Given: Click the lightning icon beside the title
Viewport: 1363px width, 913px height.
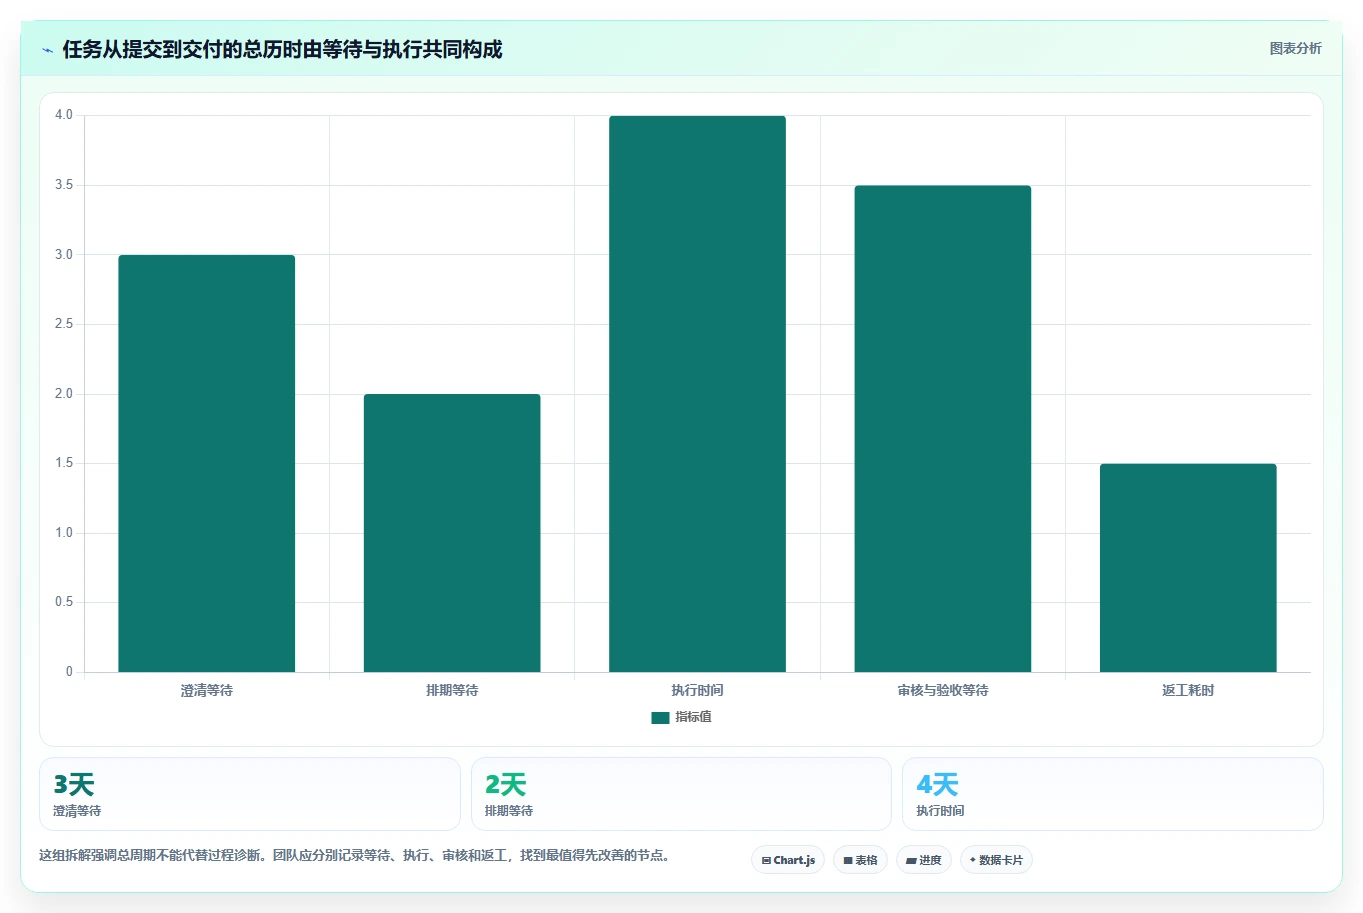Looking at the screenshot, I should click(47, 50).
